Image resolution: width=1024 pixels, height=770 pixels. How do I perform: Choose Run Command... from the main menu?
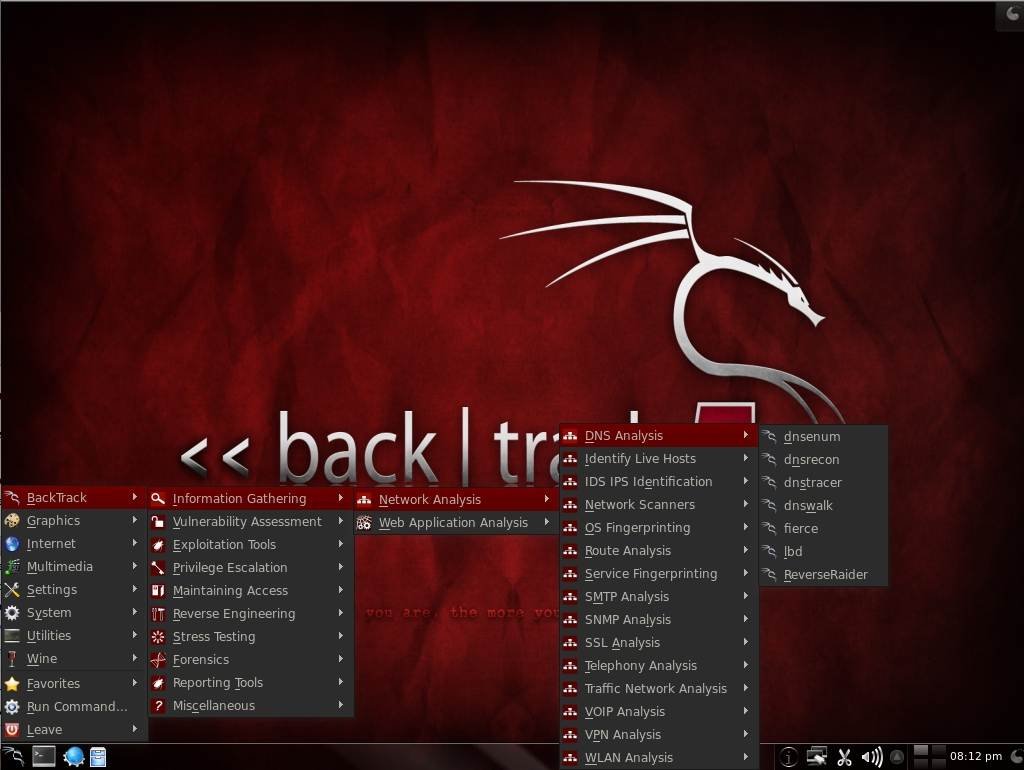pyautogui.click(x=76, y=707)
